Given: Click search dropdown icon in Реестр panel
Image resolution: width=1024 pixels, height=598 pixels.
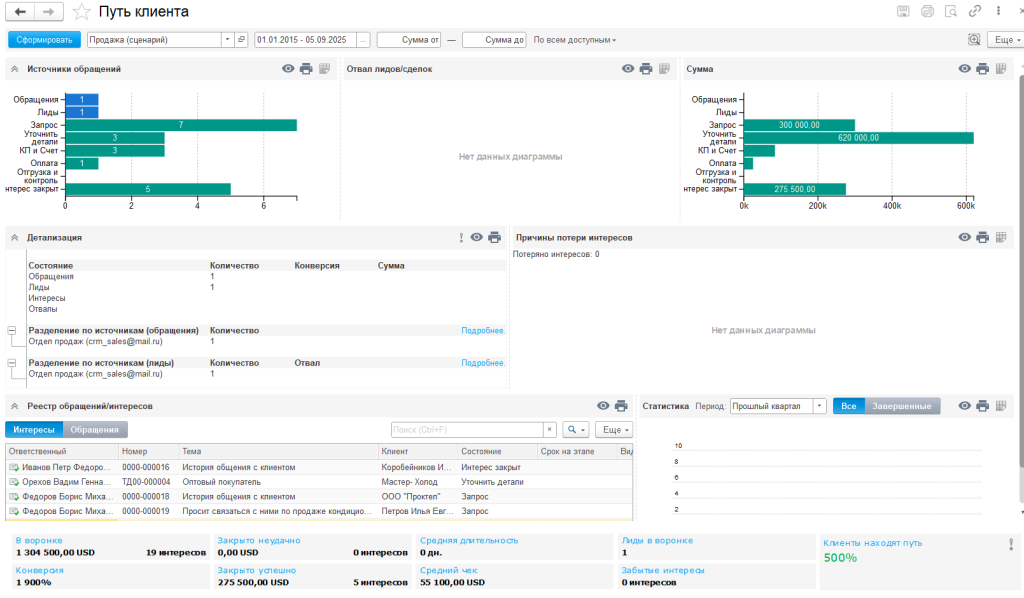Looking at the screenshot, I should coord(576,429).
